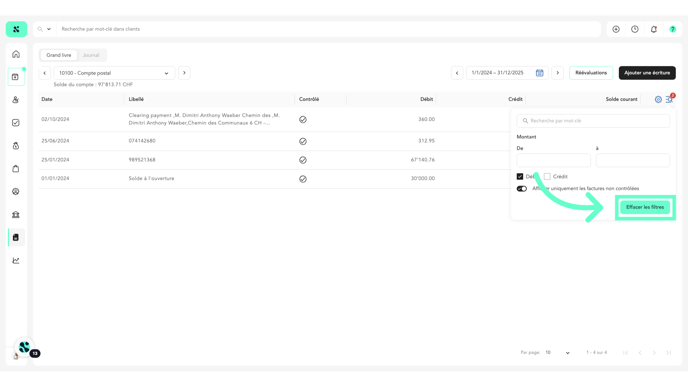
Task: Open the rows per page dropdown
Action: point(557,353)
